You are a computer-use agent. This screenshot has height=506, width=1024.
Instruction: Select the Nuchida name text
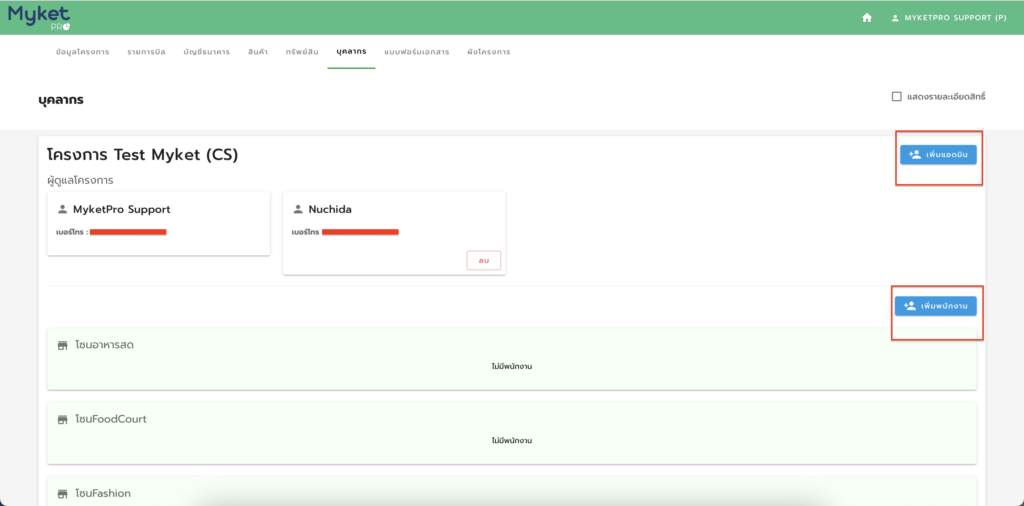click(x=330, y=210)
